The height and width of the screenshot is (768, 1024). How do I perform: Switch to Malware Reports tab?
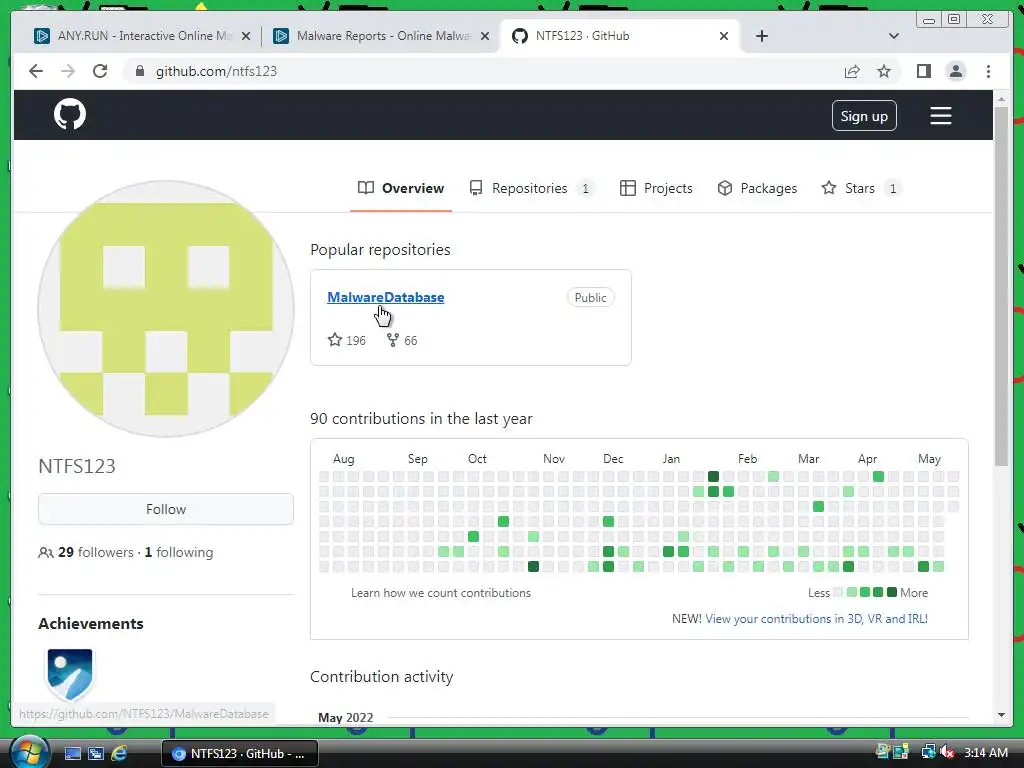pyautogui.click(x=382, y=36)
